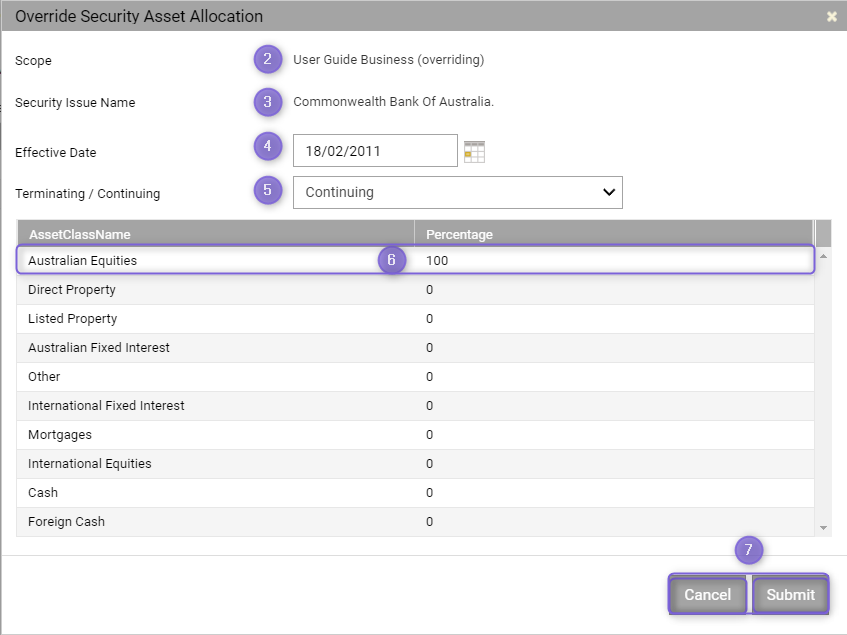Screen dimensions: 847x635
Task: Click the Scope label
Action: coord(33,60)
